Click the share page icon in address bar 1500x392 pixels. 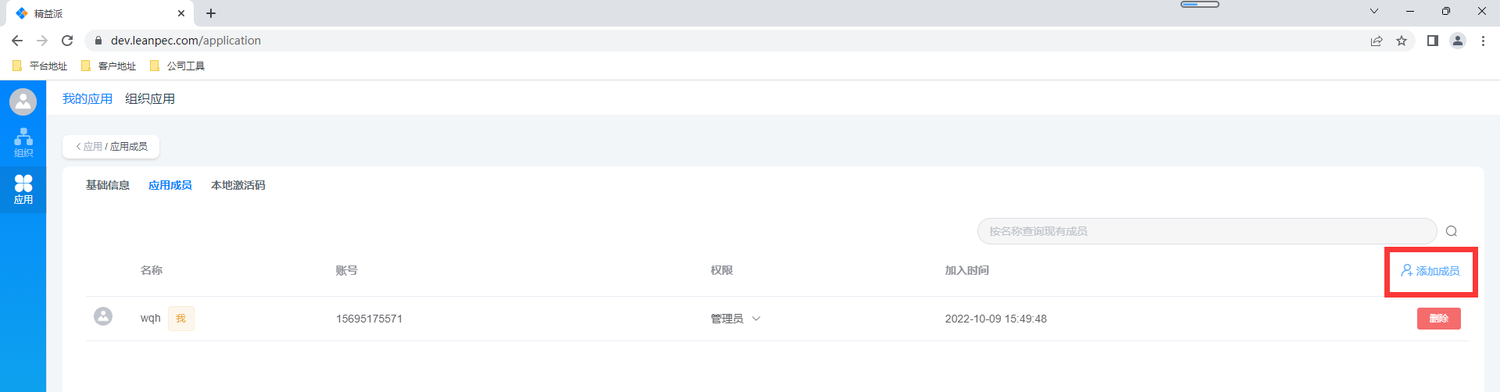pyautogui.click(x=1376, y=41)
